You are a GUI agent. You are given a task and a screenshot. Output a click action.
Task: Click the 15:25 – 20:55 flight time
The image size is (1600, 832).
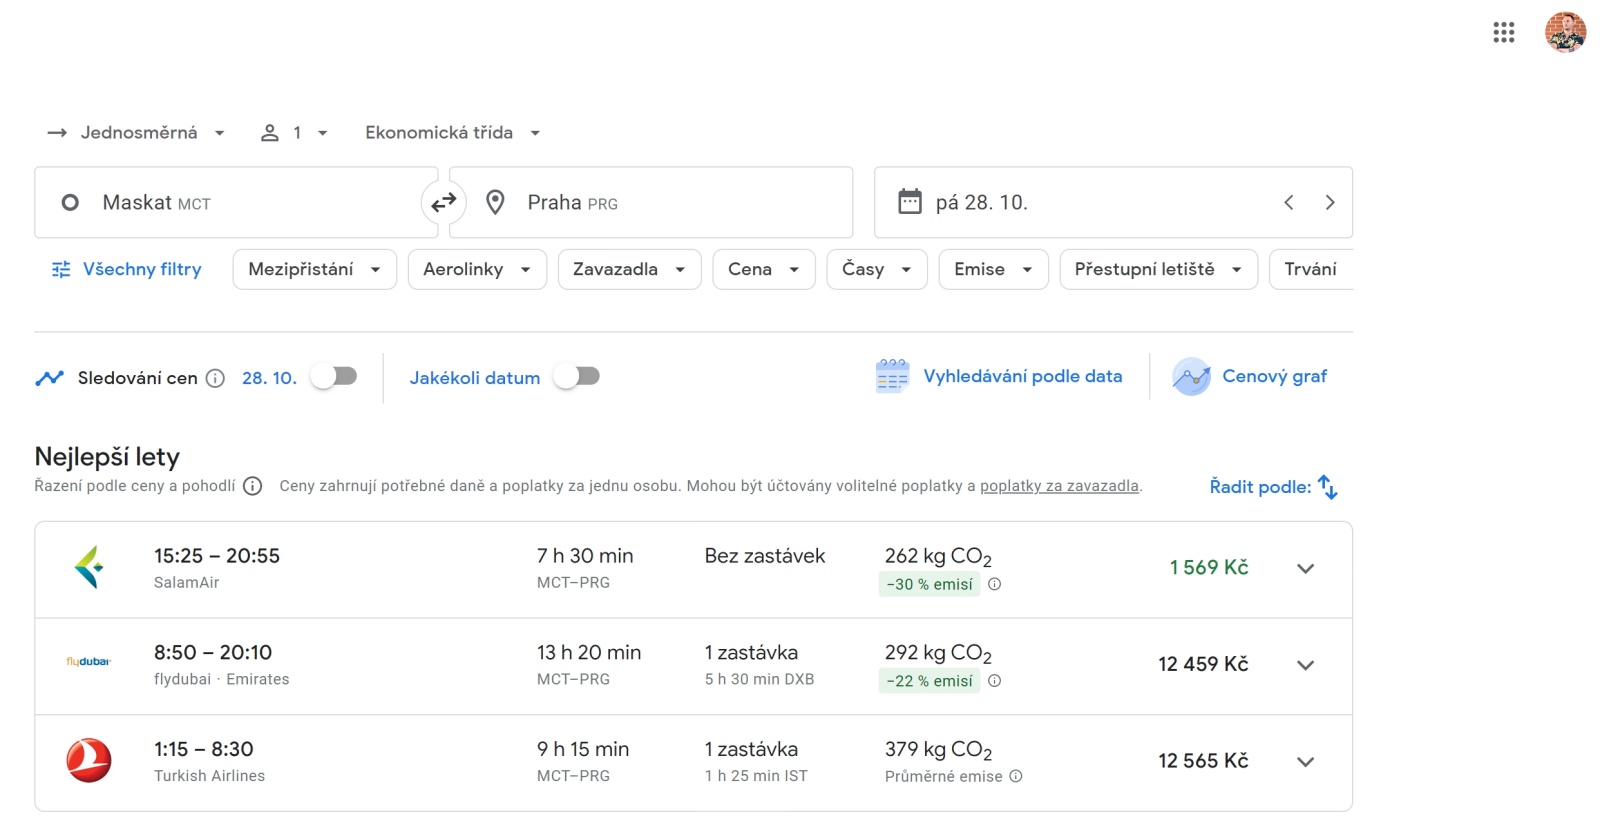pyautogui.click(x=217, y=556)
